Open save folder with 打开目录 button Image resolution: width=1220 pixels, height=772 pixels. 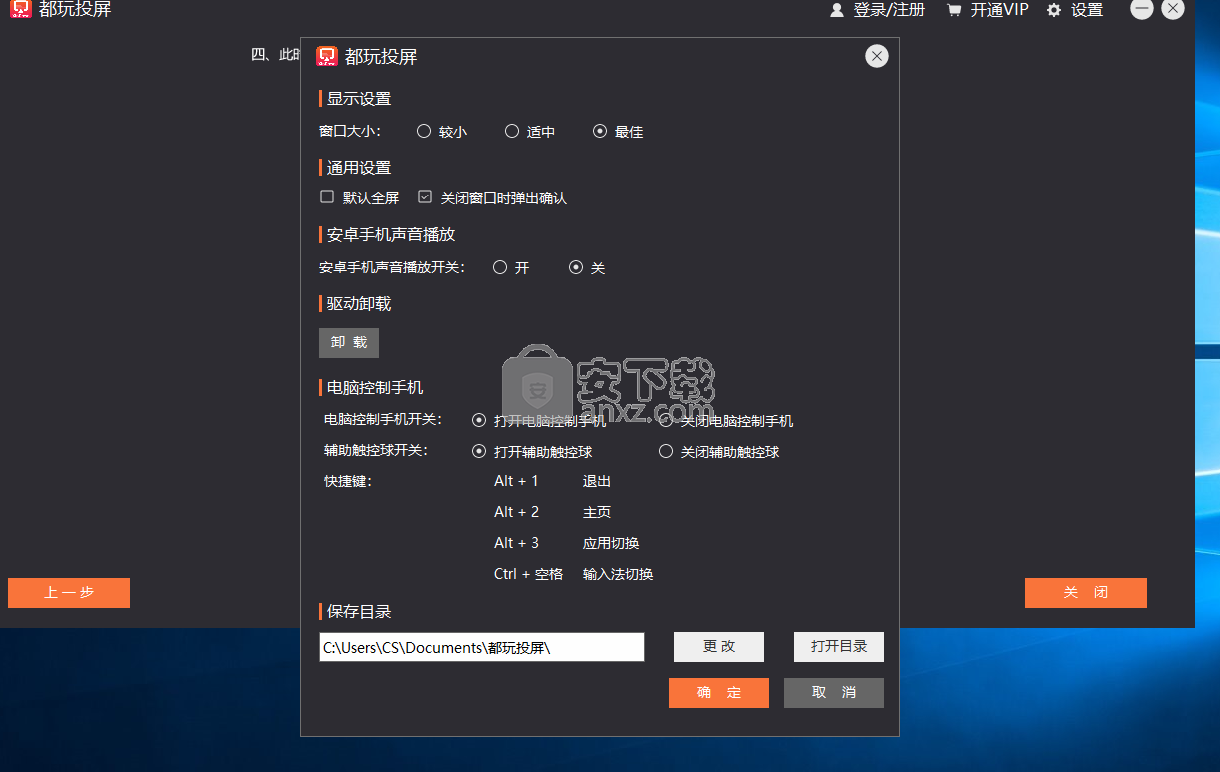(838, 646)
